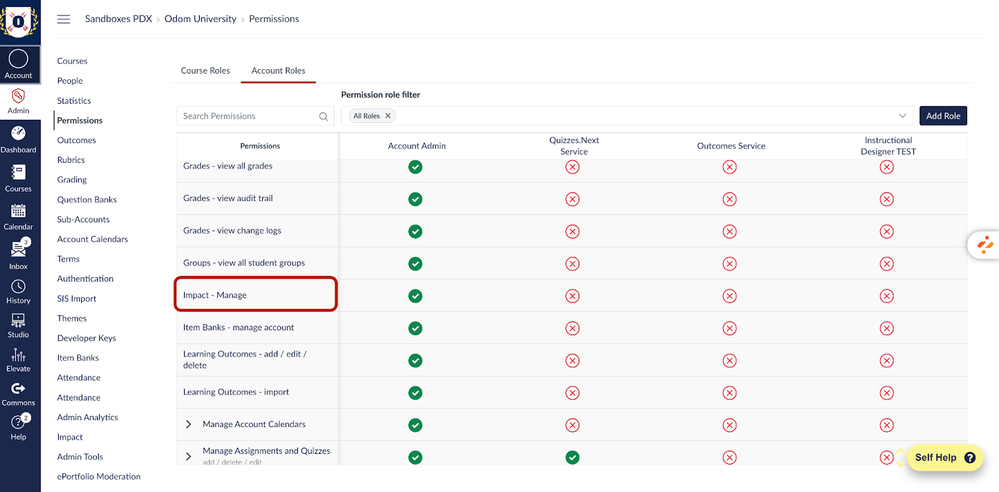
Task: Click the Add Role button
Action: [943, 116]
